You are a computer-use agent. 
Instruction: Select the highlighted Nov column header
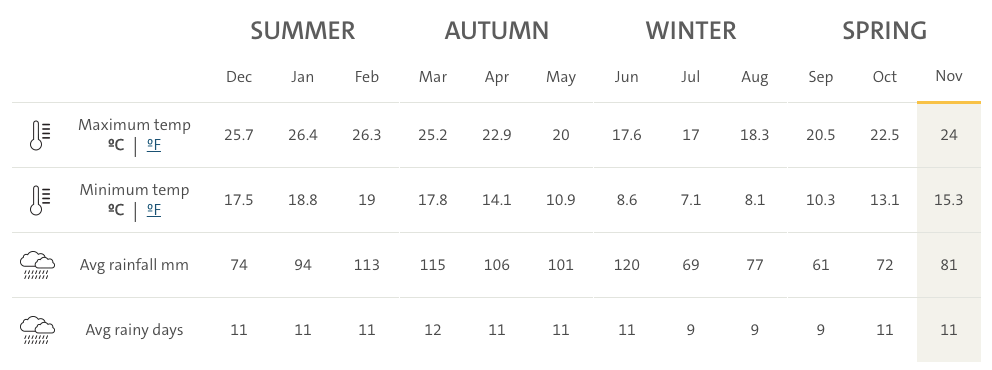point(948,76)
